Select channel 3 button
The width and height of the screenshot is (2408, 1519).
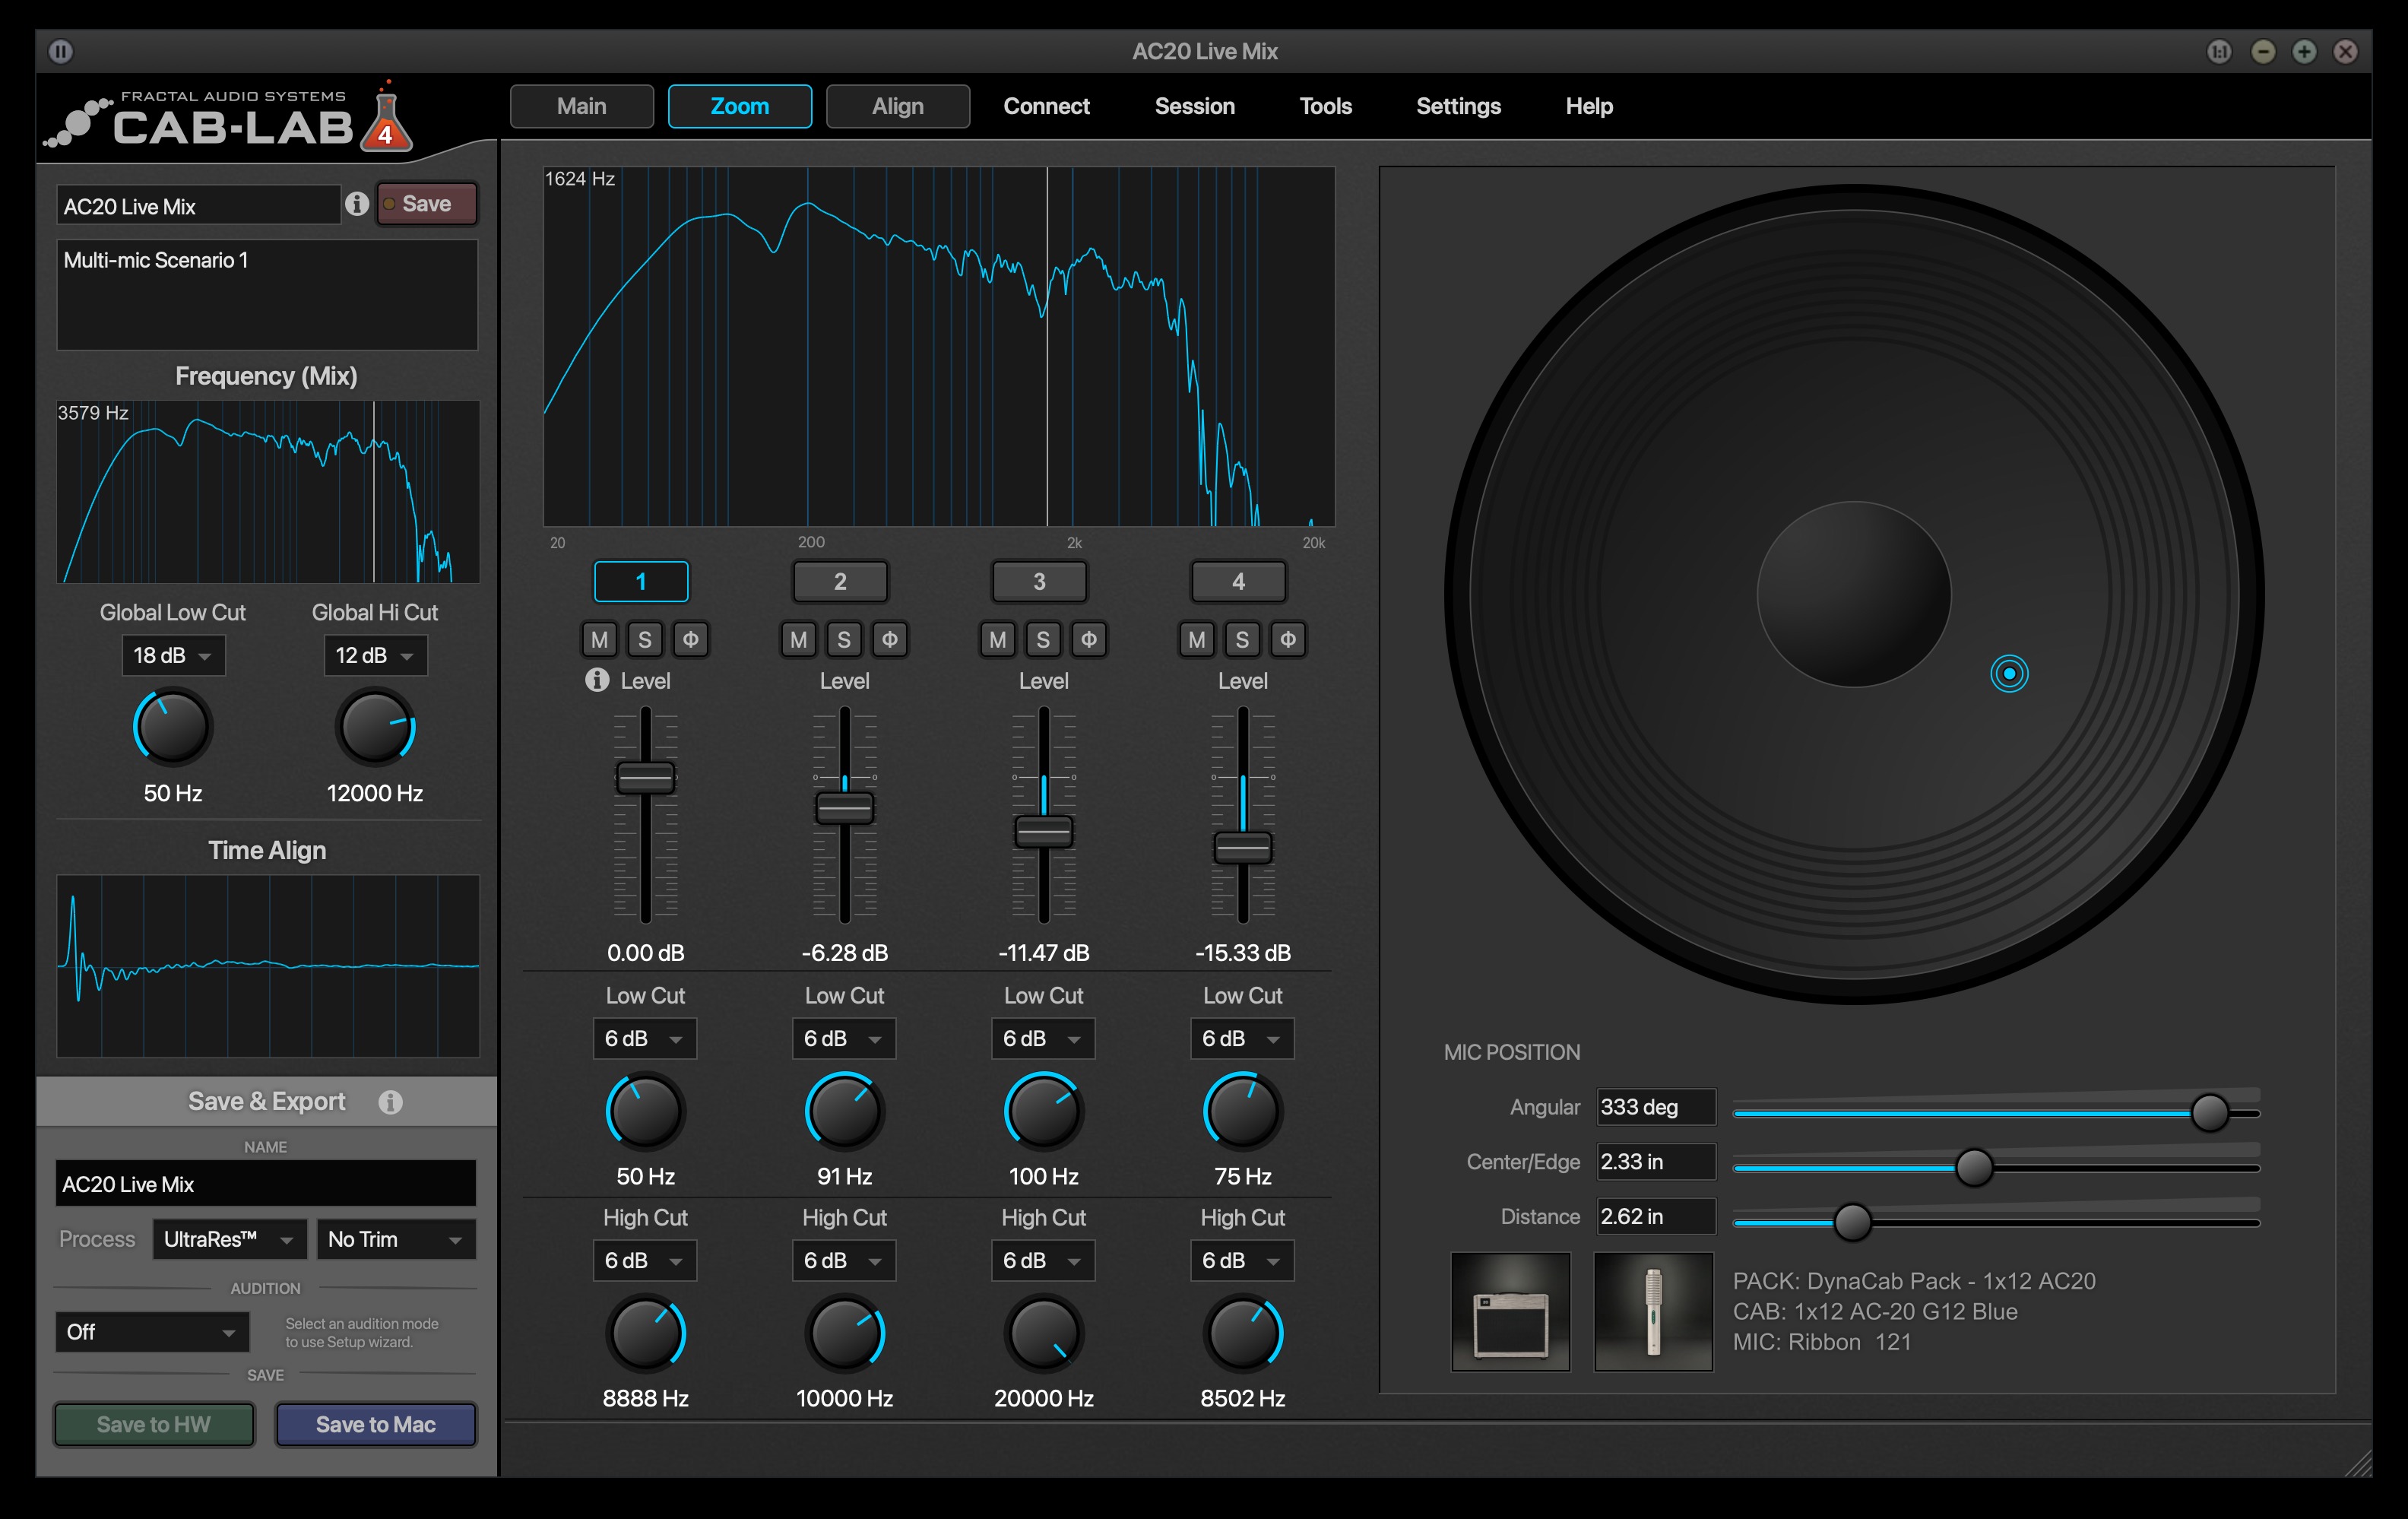tap(1039, 581)
